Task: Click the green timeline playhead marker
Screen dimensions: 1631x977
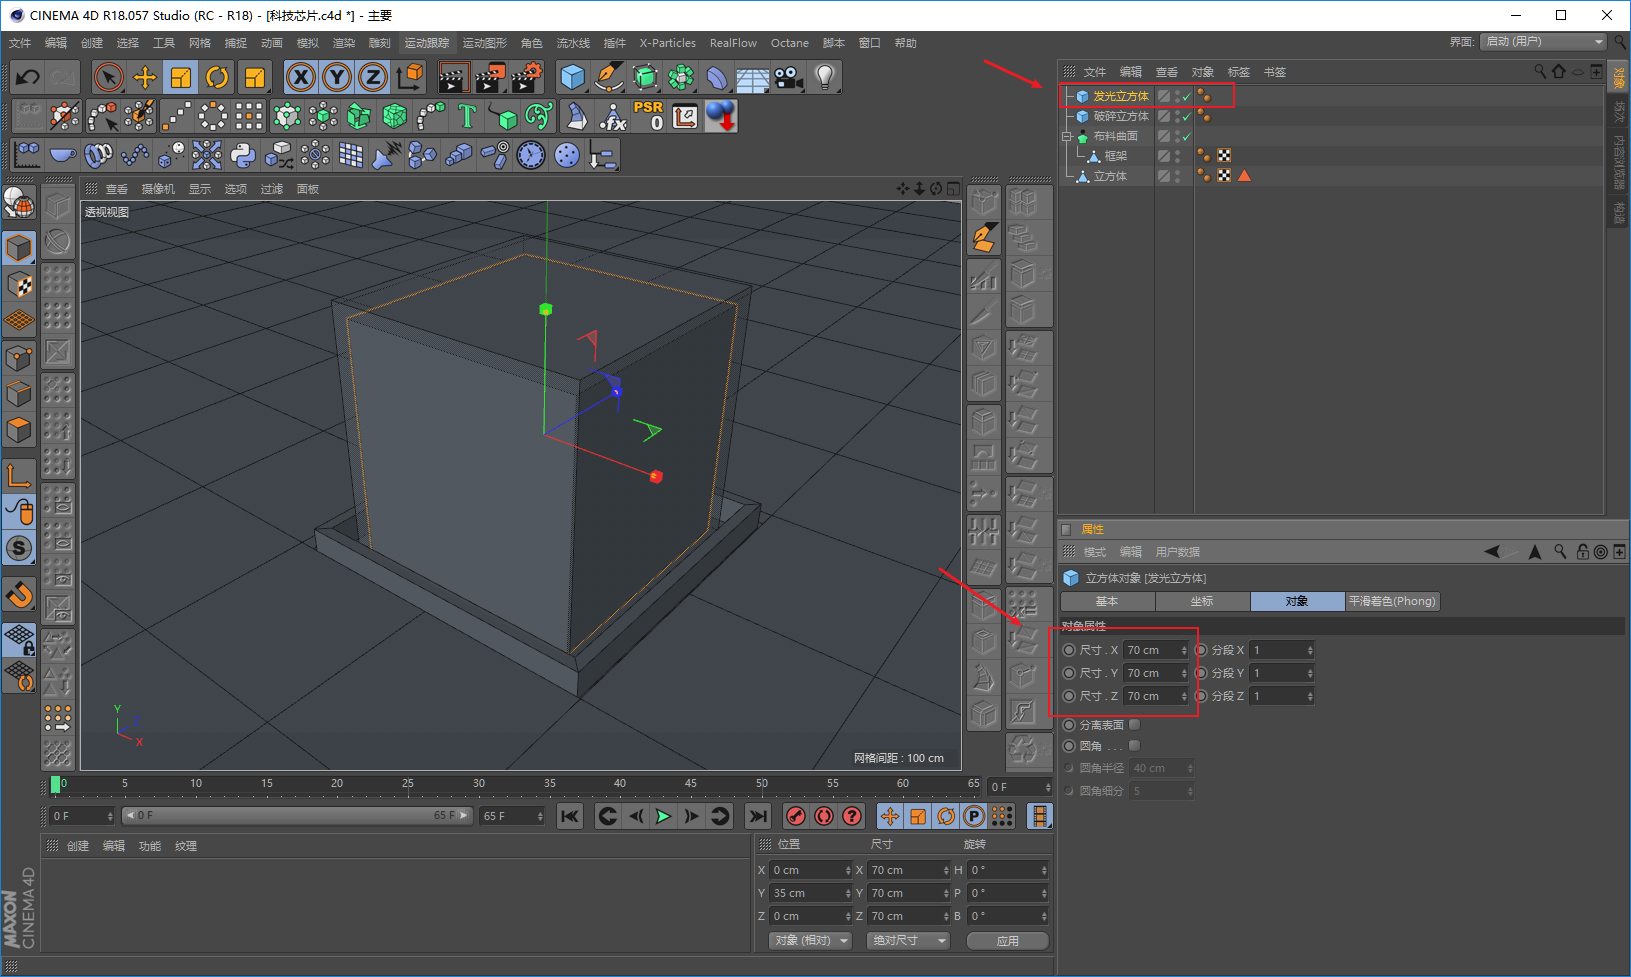Action: click(x=56, y=784)
